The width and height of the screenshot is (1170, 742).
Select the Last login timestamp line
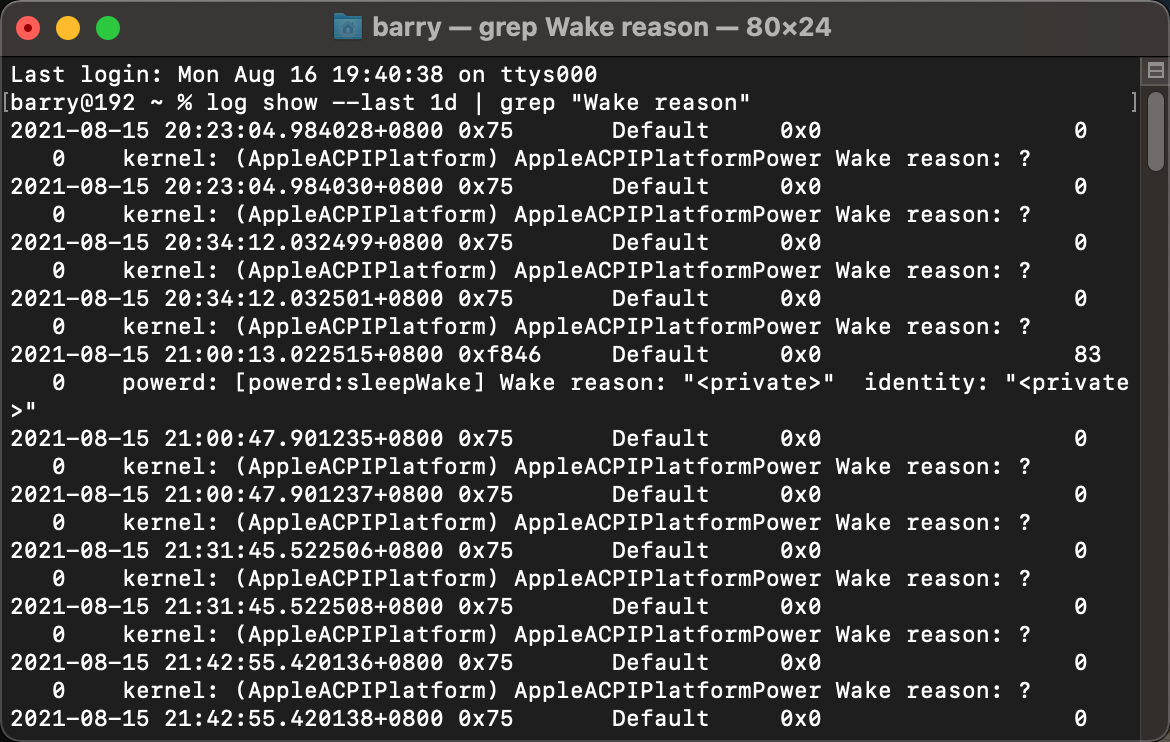[300, 74]
